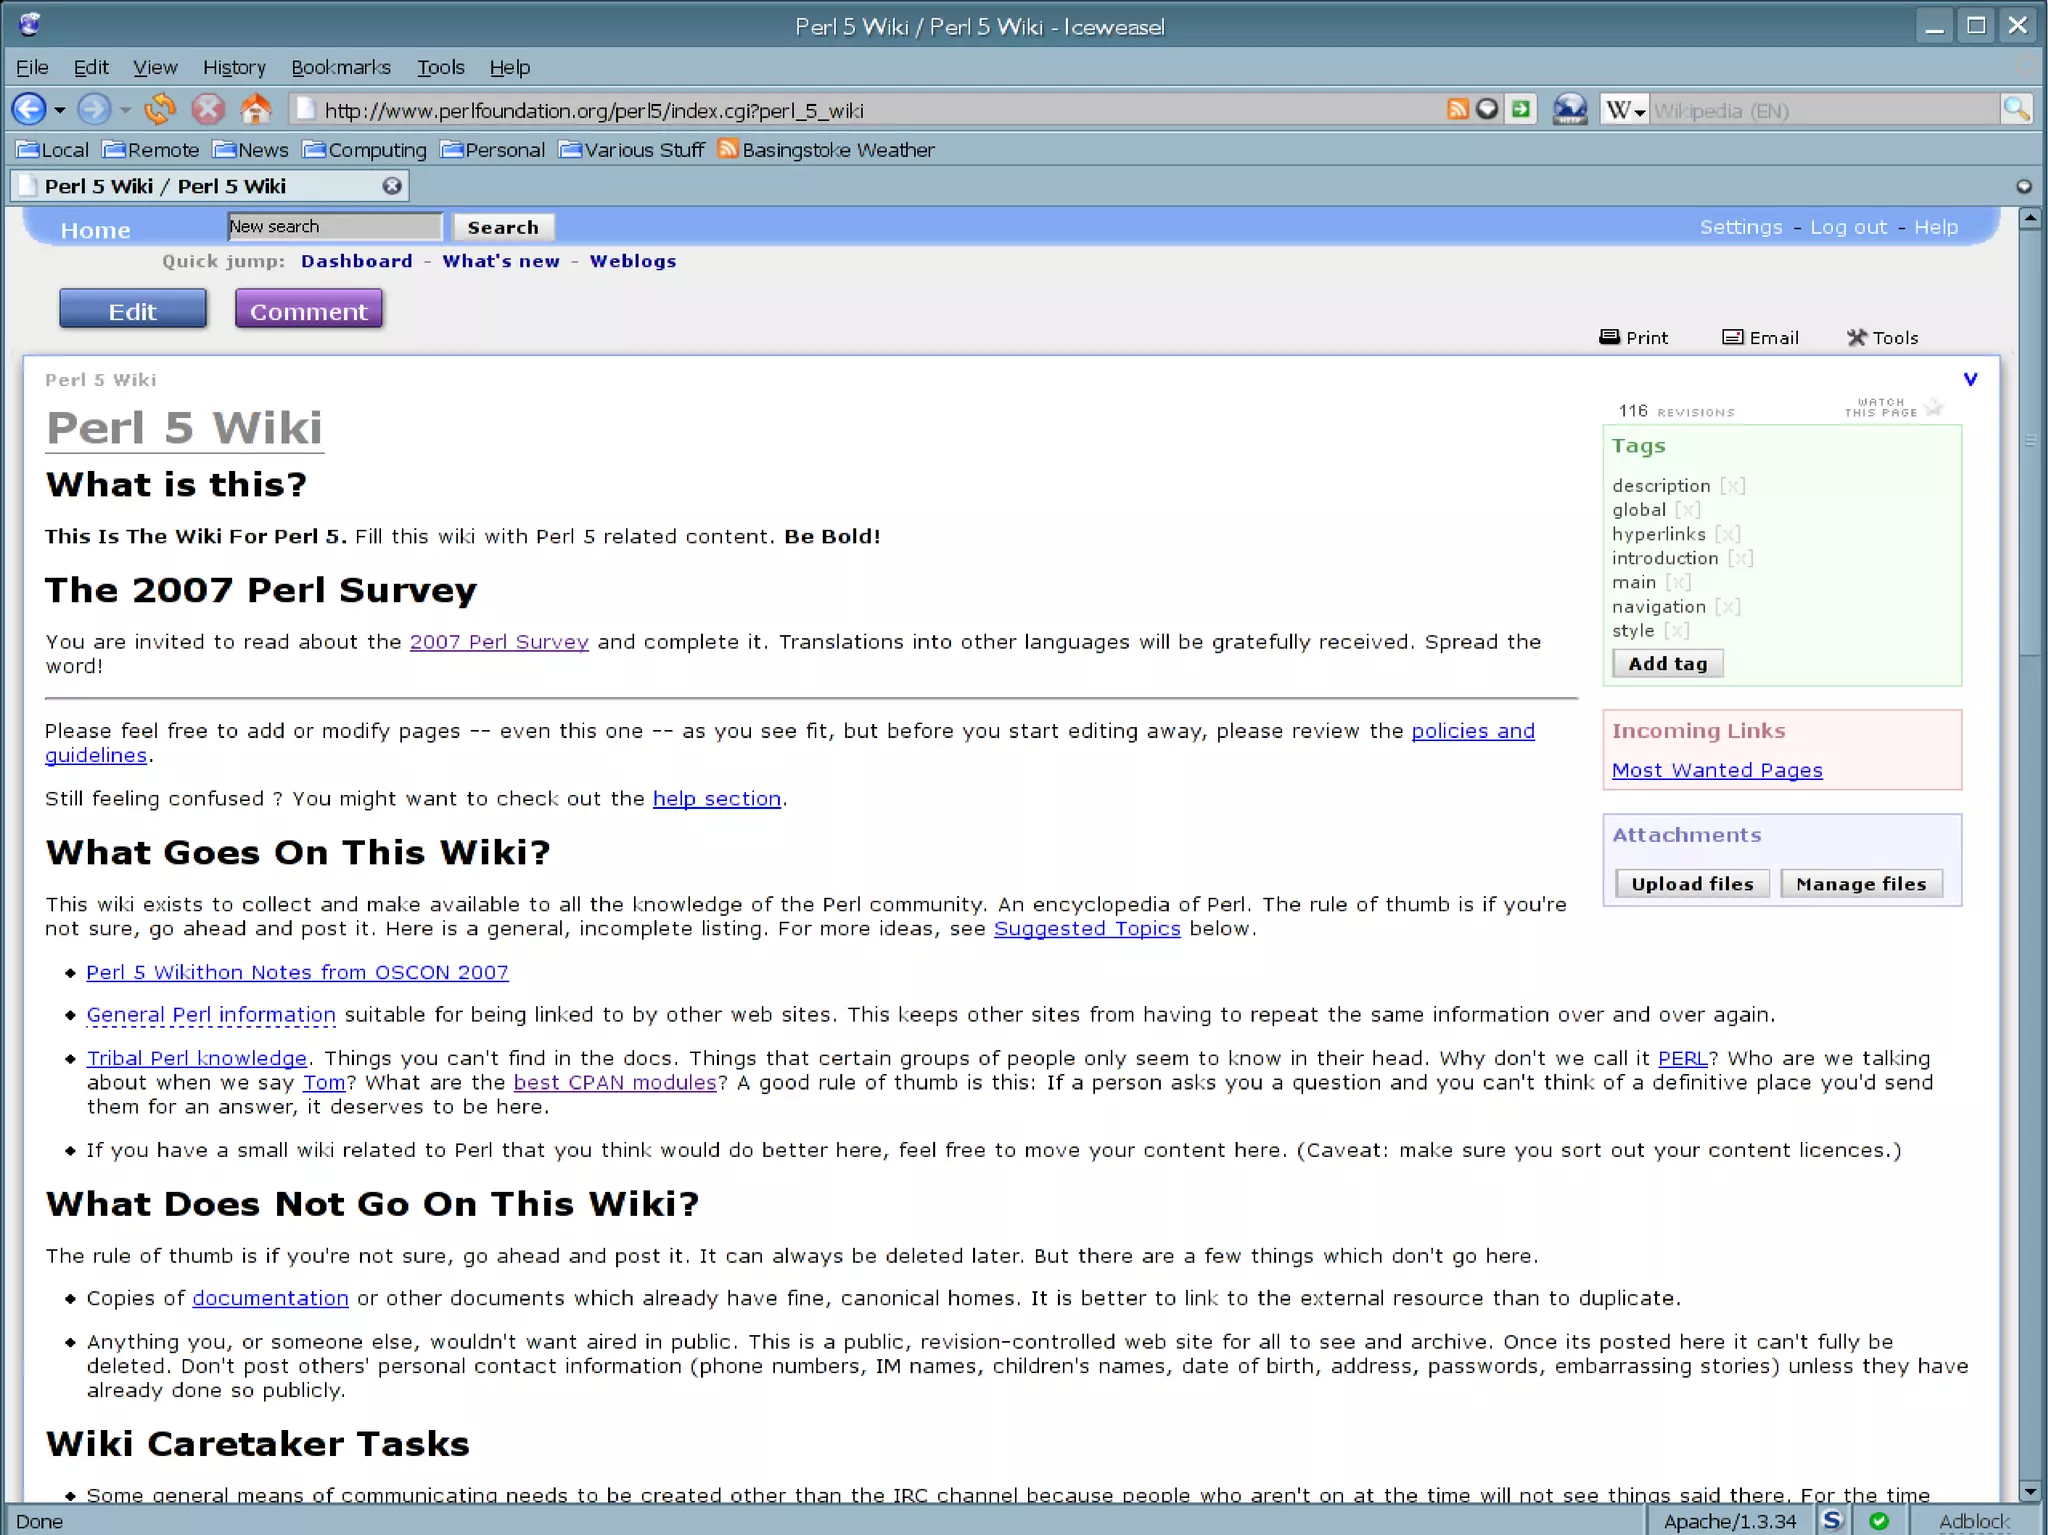Image resolution: width=2048 pixels, height=1535 pixels.
Task: Click in the New search input field
Action: click(335, 227)
